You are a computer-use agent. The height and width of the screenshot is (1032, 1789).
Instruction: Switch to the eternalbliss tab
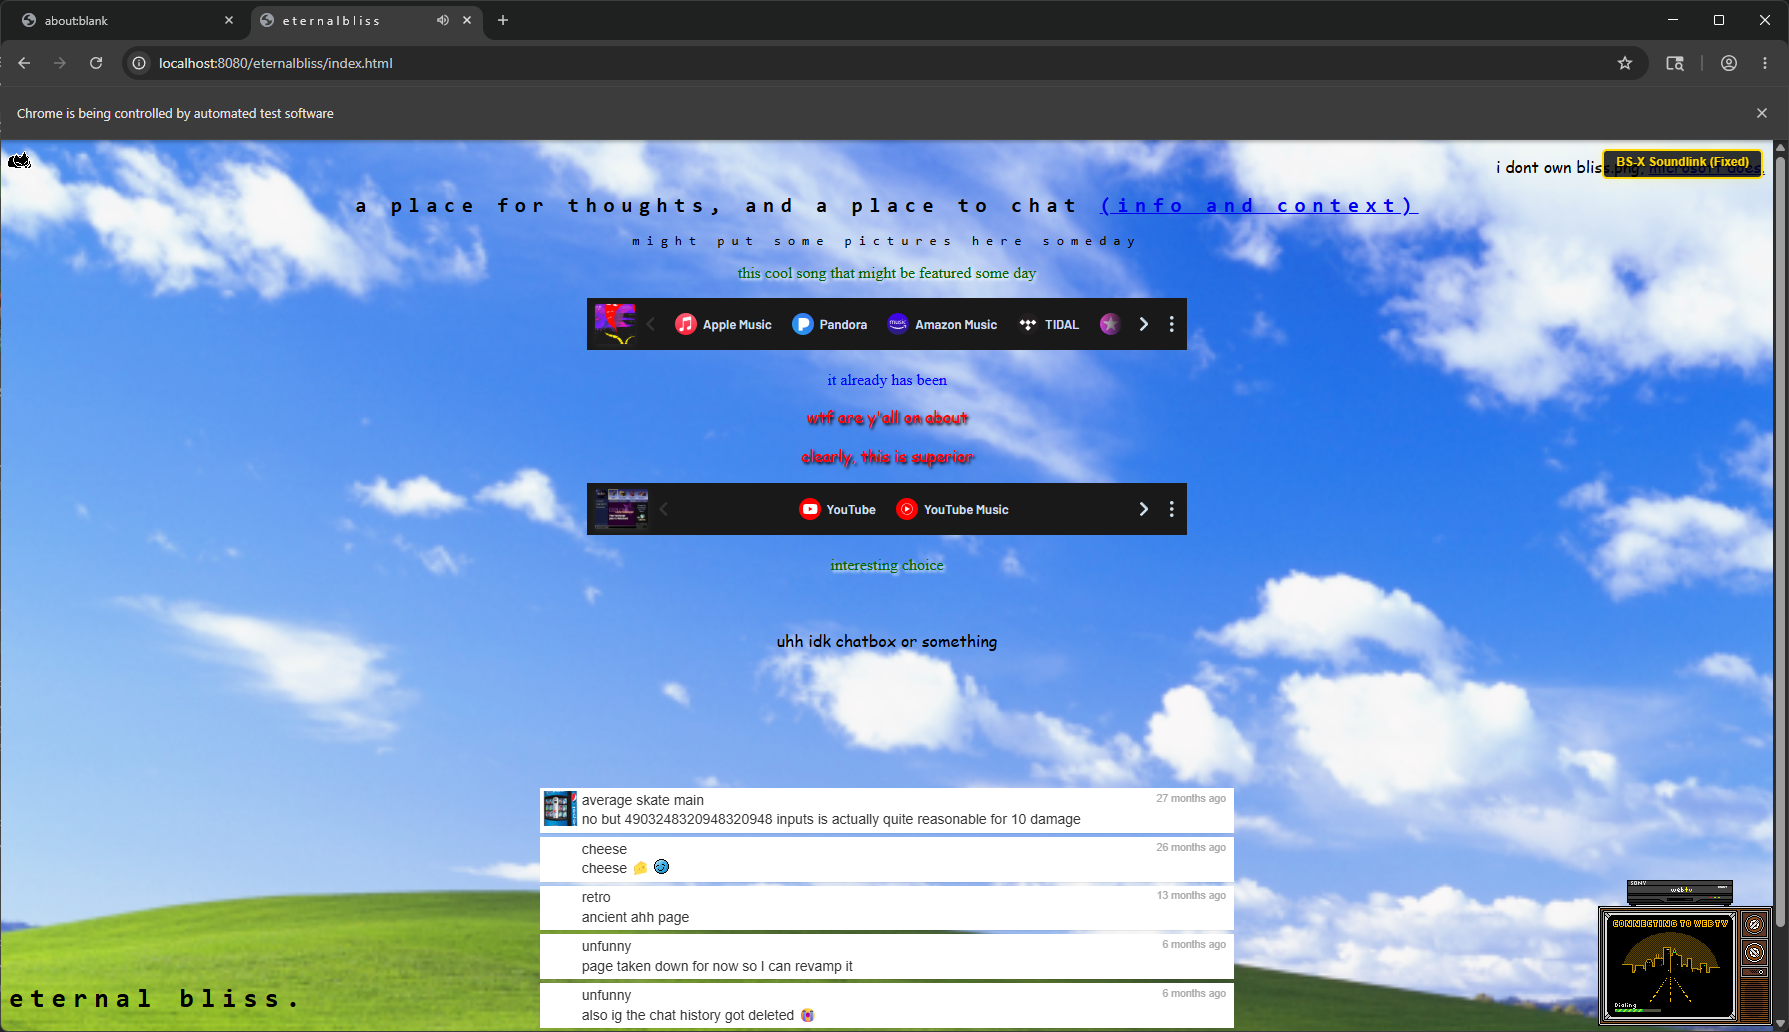coord(365,20)
